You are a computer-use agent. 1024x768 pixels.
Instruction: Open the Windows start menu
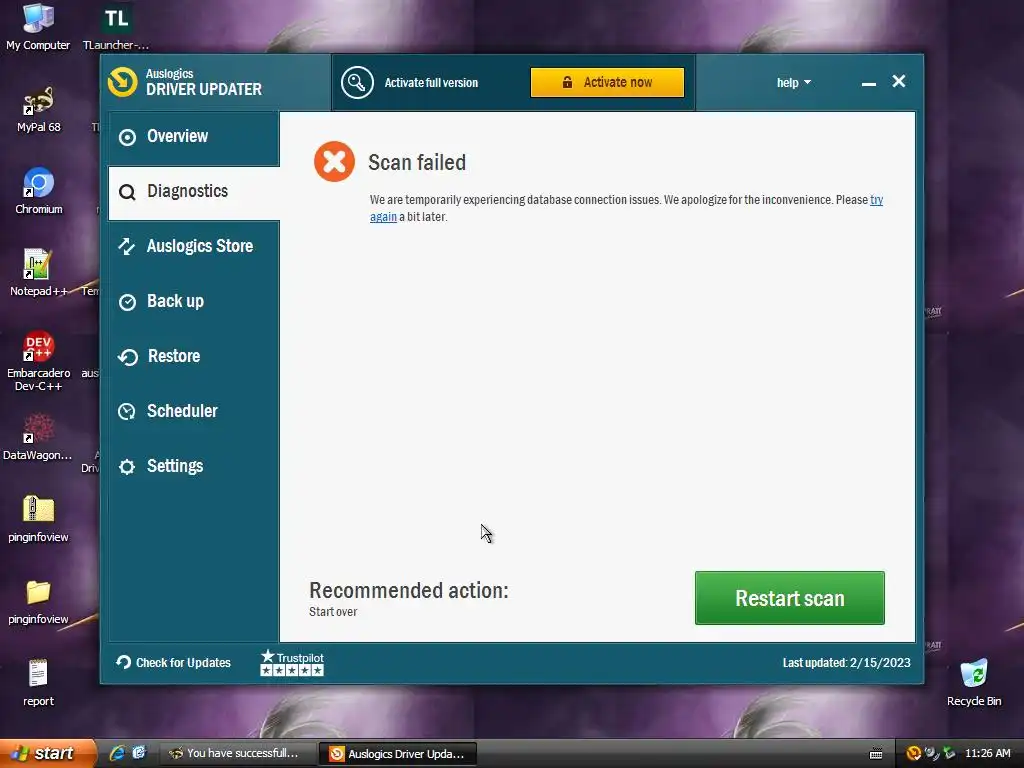[x=48, y=753]
